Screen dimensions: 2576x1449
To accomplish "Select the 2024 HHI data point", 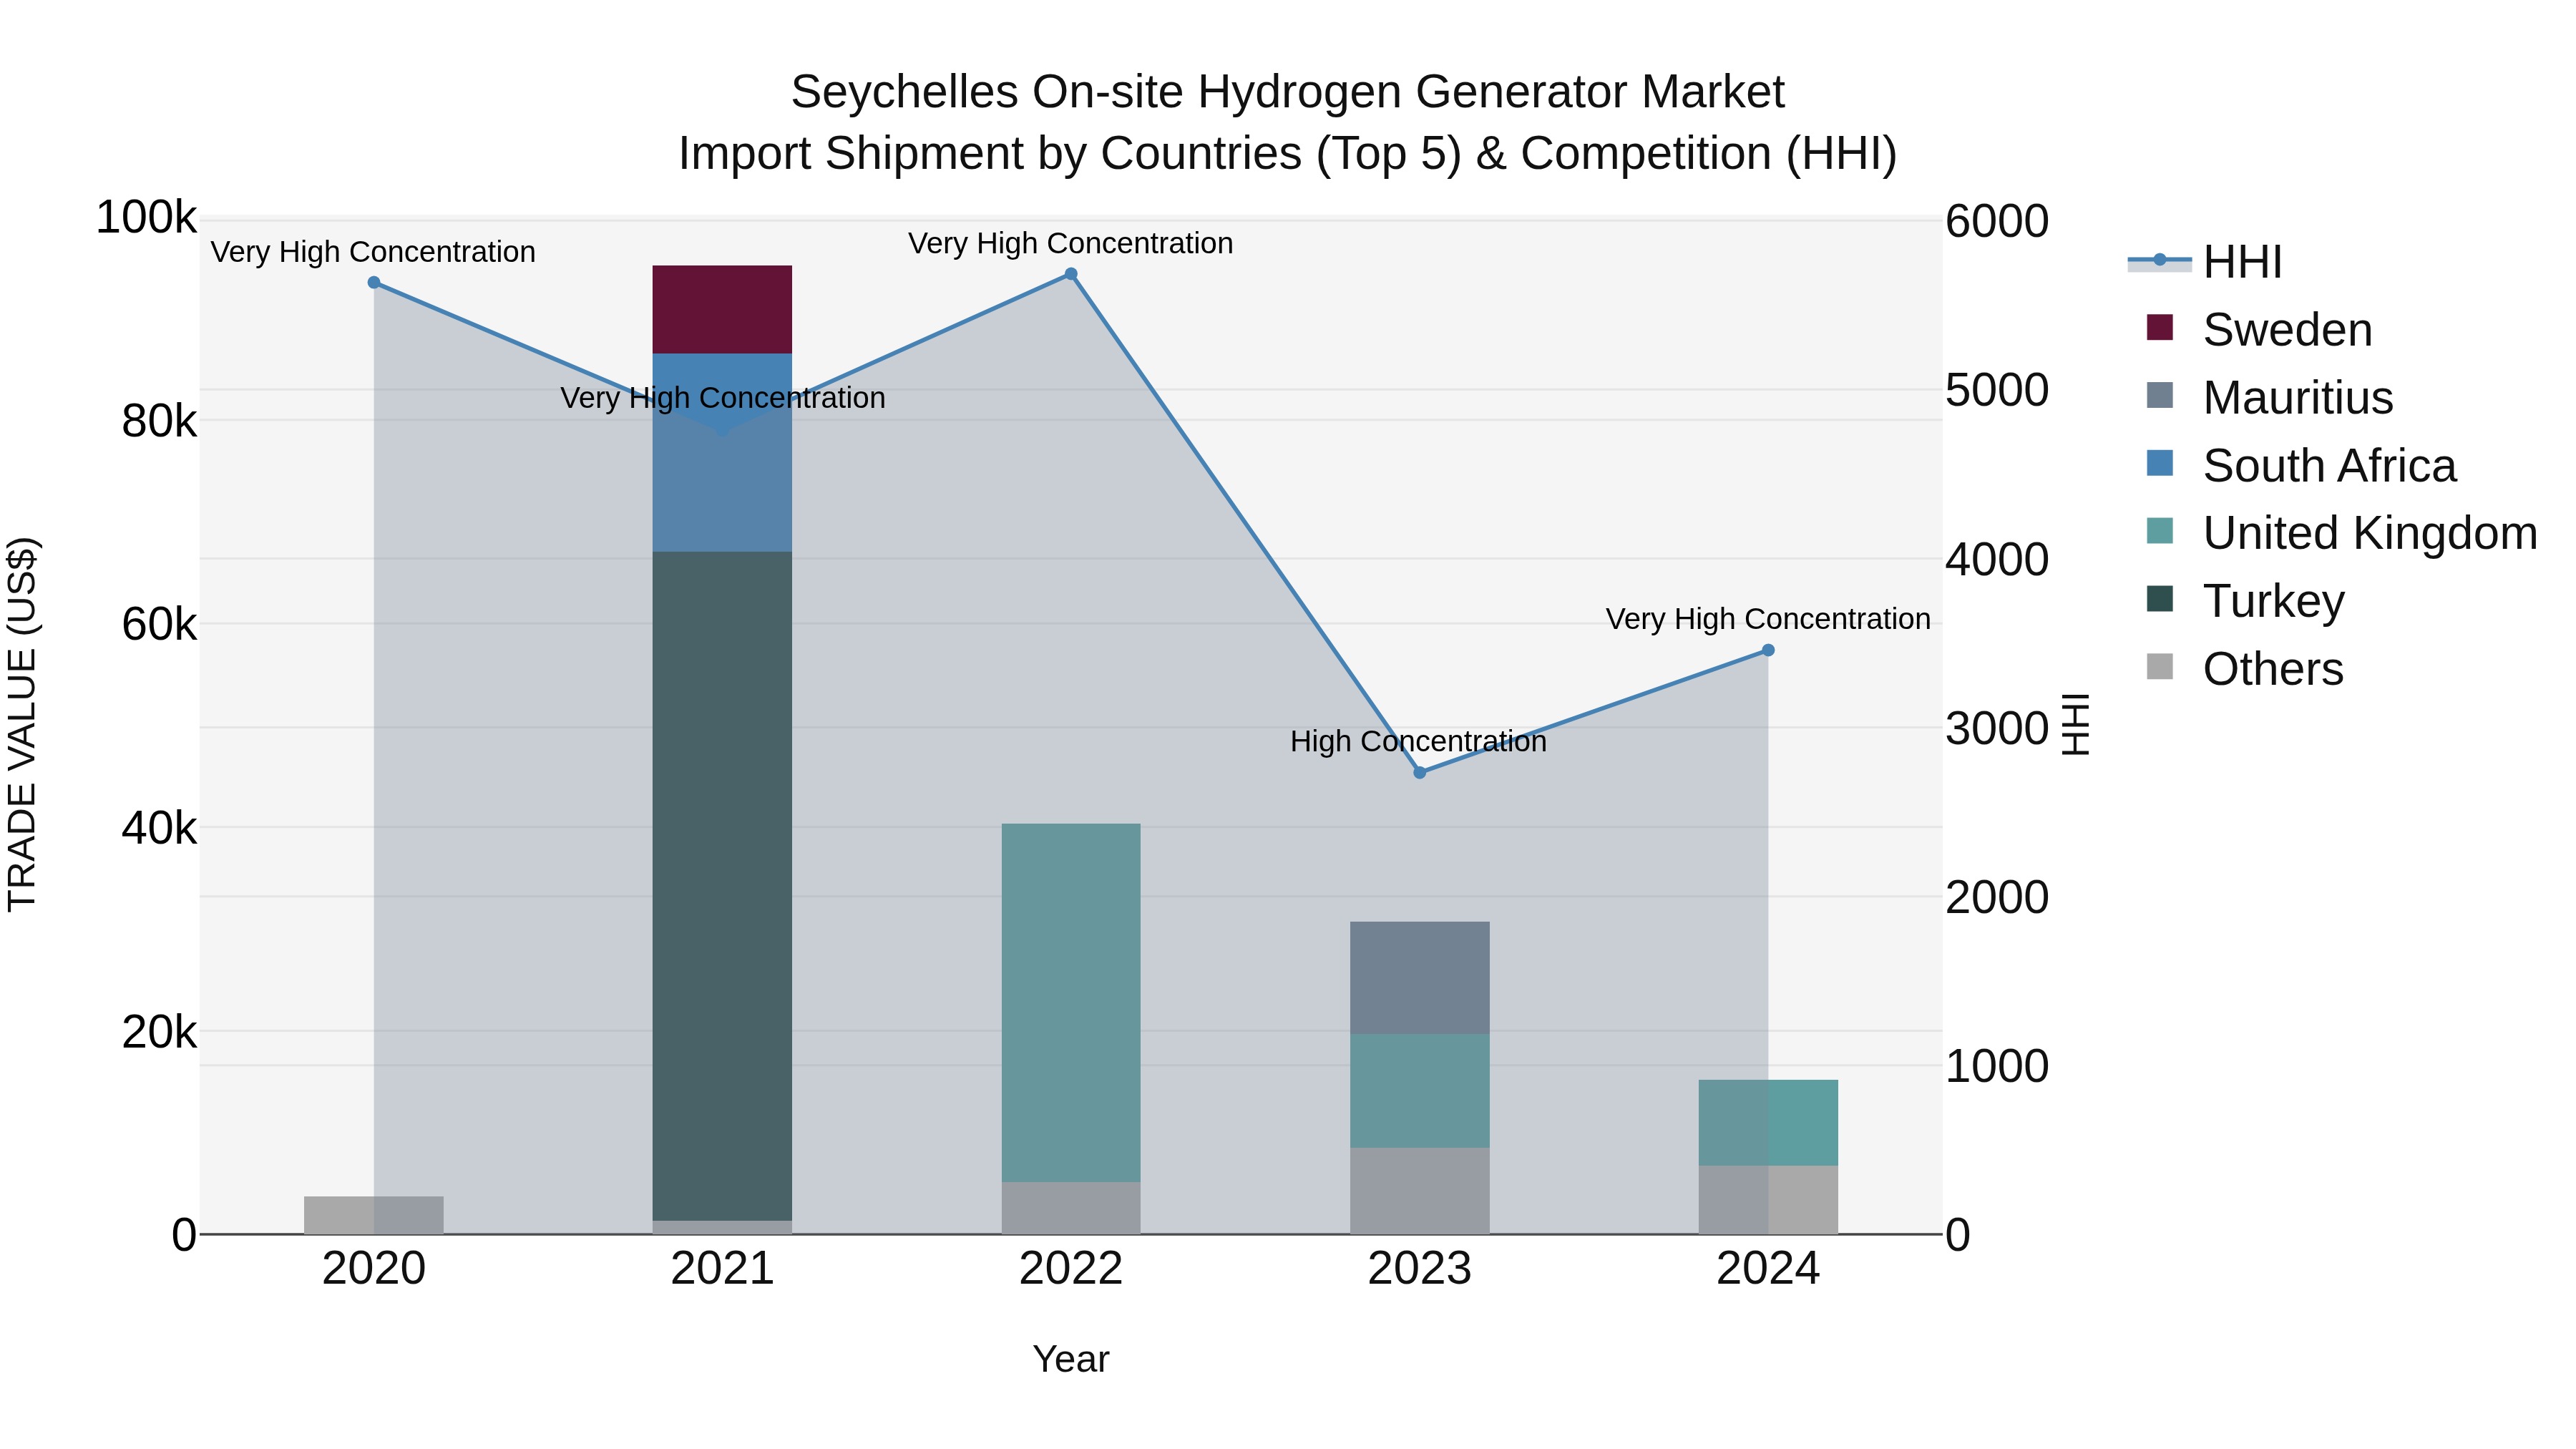I will [x=1768, y=650].
